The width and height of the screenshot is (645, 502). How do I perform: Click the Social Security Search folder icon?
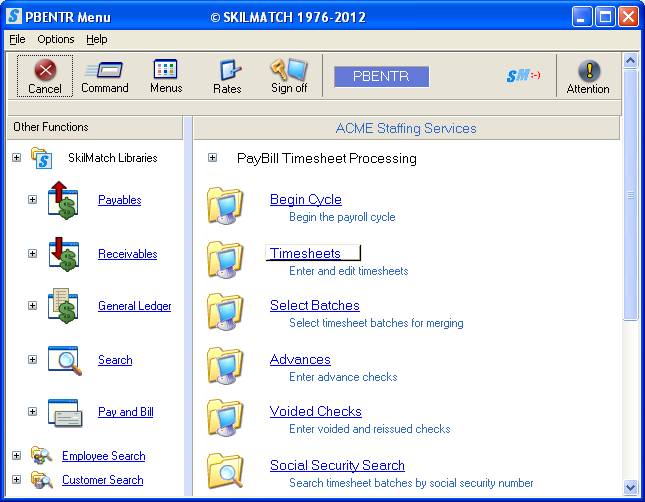225,471
